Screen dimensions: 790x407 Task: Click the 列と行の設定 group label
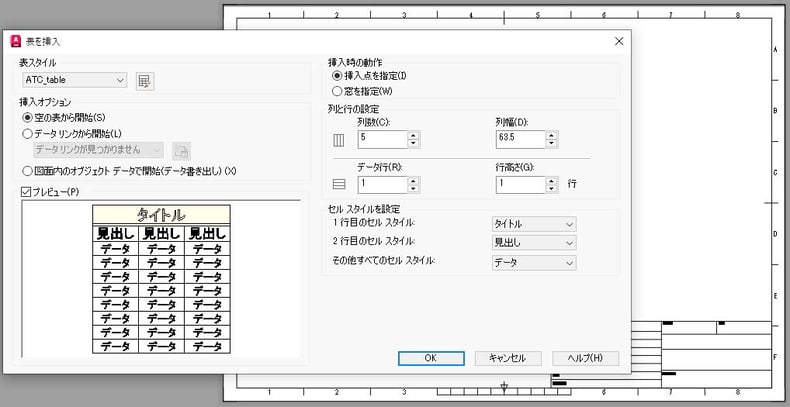coord(354,108)
